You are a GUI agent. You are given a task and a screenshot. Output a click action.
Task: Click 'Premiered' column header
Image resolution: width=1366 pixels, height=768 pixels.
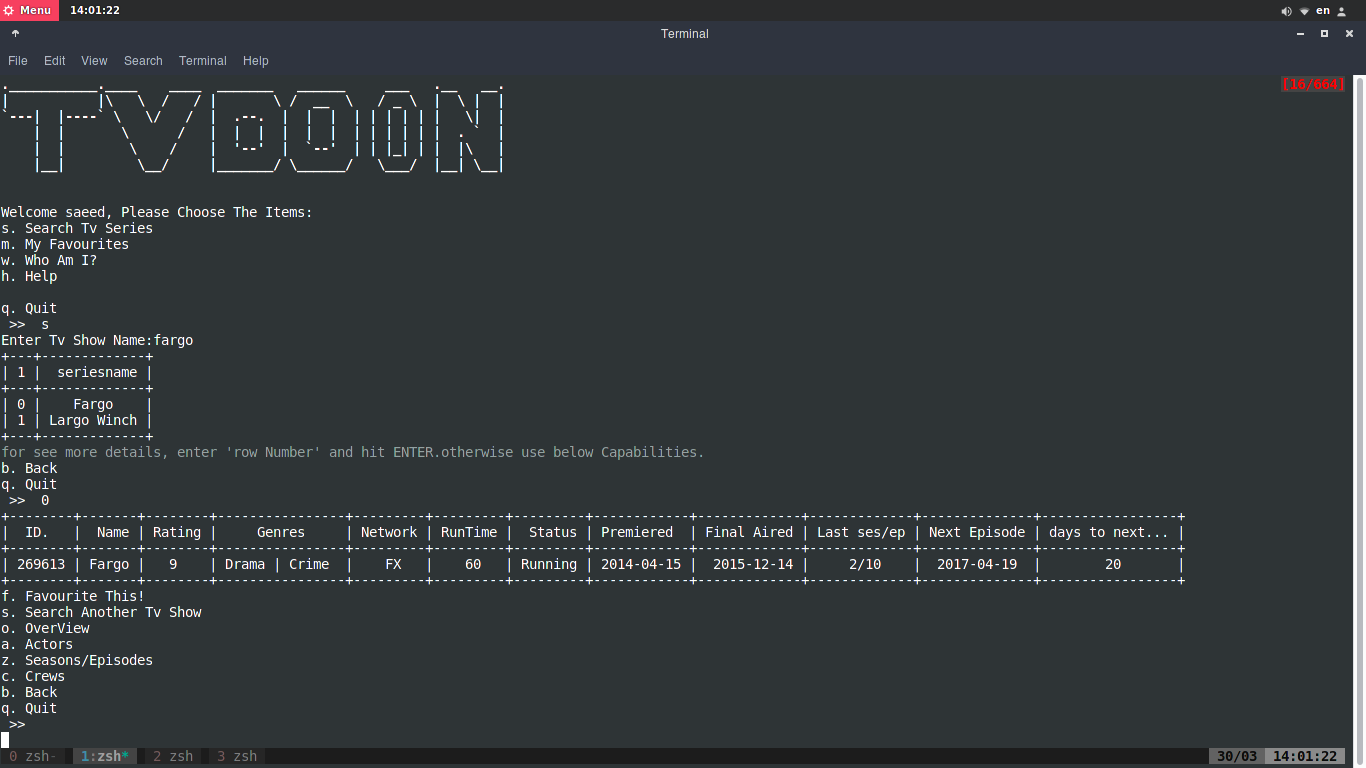[x=637, y=533]
